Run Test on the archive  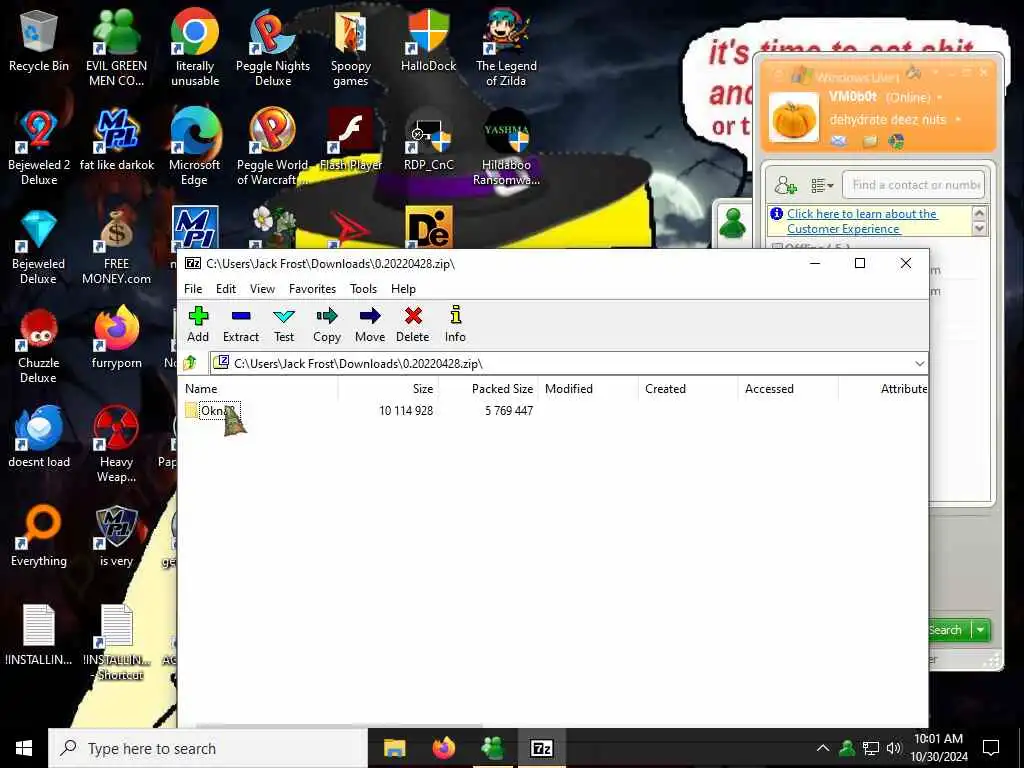pyautogui.click(x=283, y=325)
